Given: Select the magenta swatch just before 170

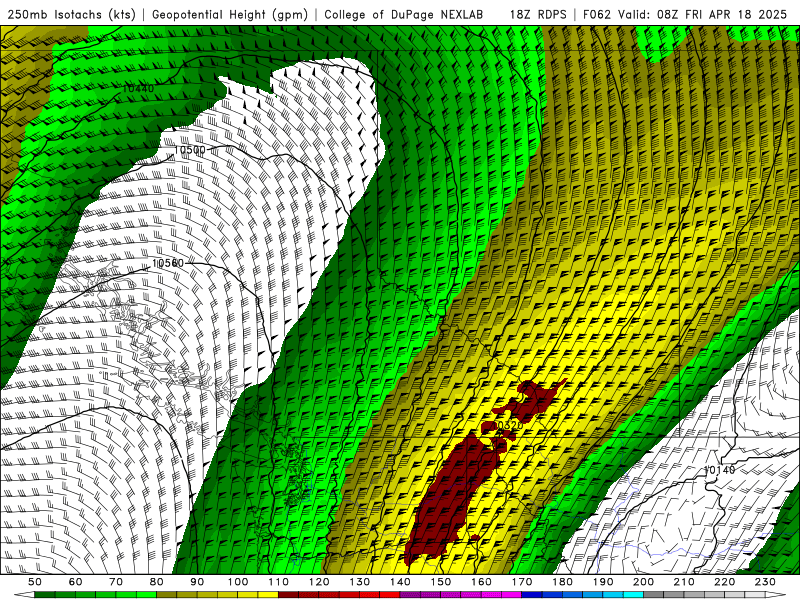Looking at the screenshot, I should [511, 595].
